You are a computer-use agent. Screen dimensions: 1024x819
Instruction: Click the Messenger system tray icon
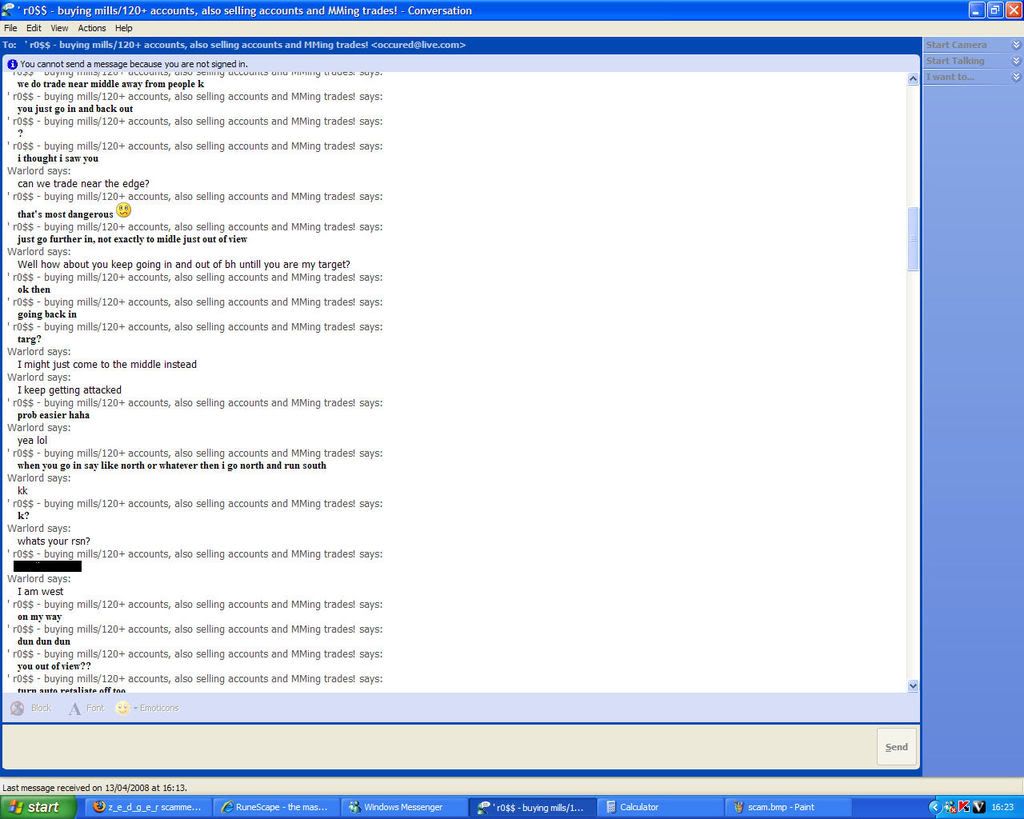pyautogui.click(x=950, y=807)
